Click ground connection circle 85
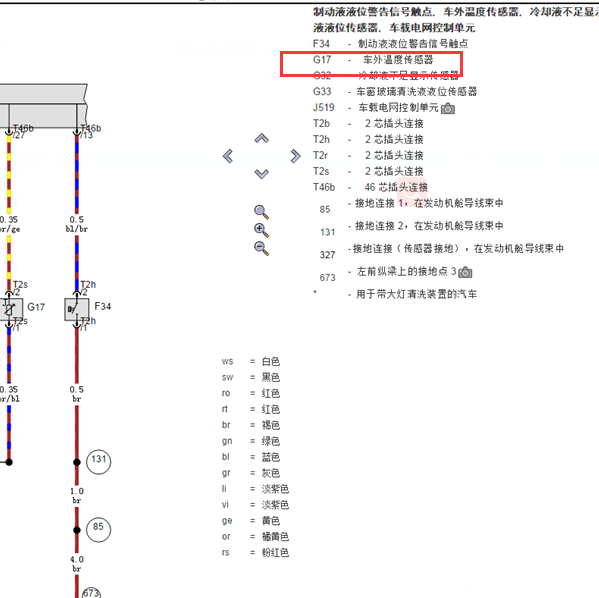 click(x=99, y=530)
